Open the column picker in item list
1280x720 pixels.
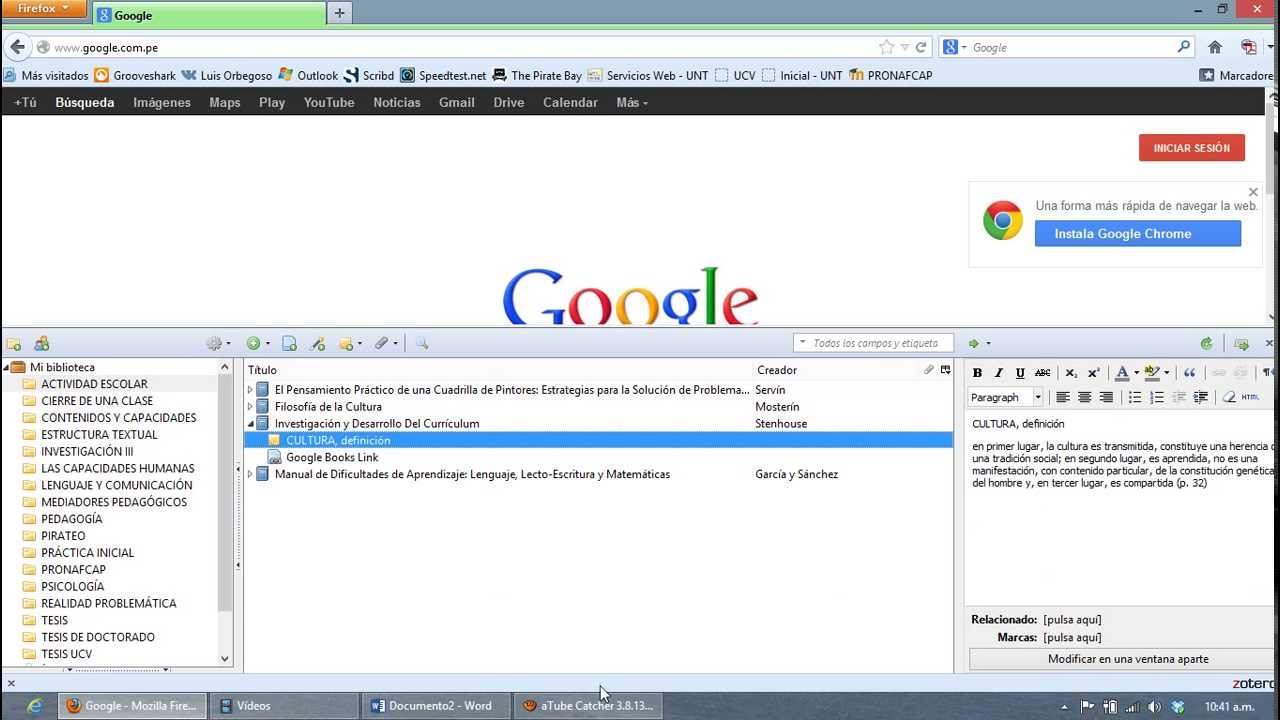(945, 370)
